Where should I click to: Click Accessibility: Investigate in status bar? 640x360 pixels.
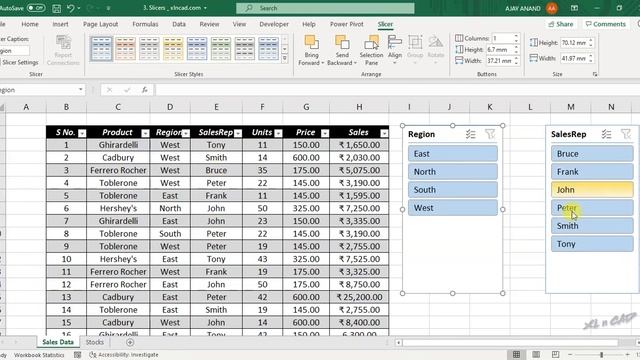[124, 355]
